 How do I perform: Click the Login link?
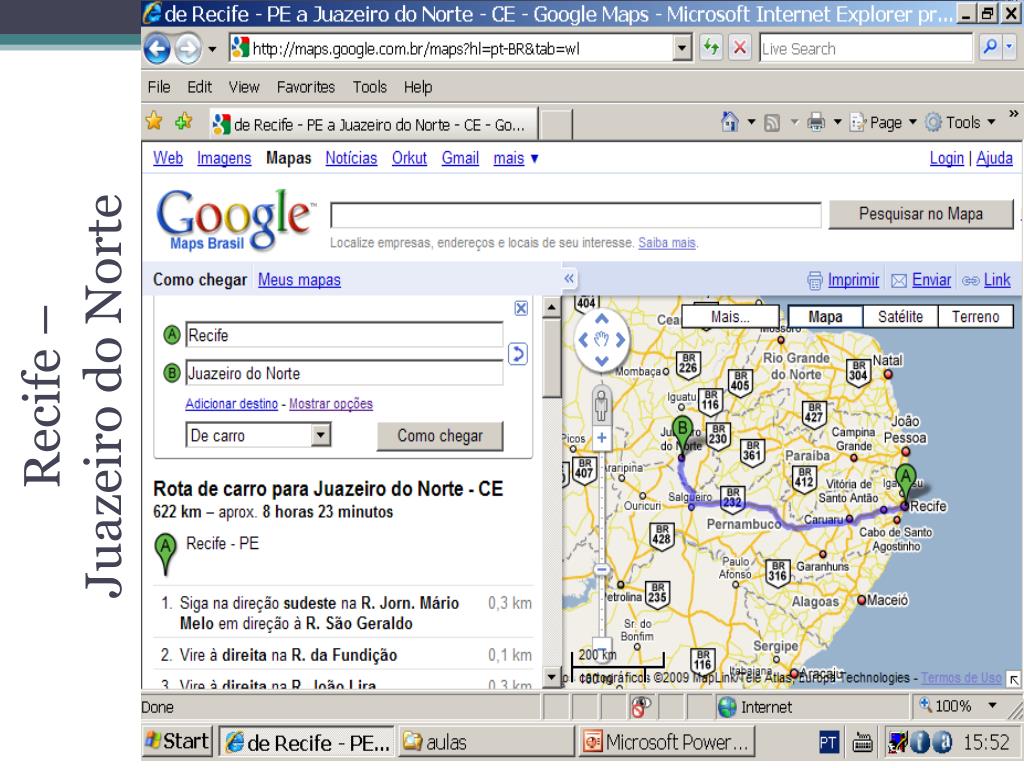[x=947, y=158]
